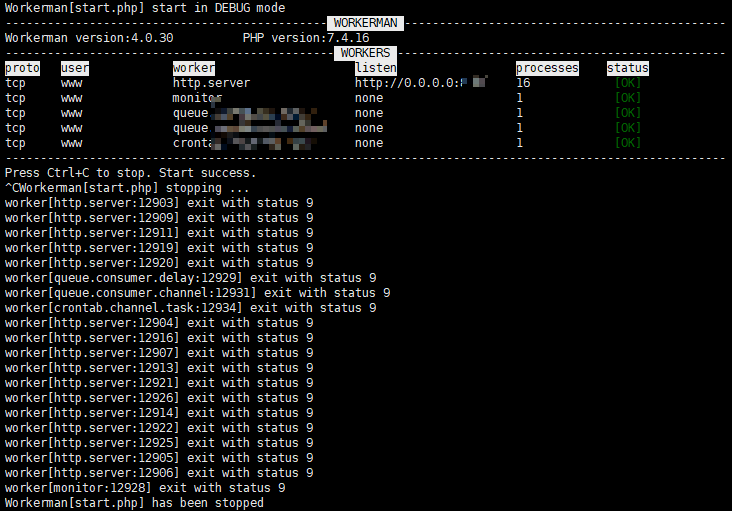Click the line for worker http.server:12906
This screenshot has height=511, width=732.
pyautogui.click(x=159, y=473)
